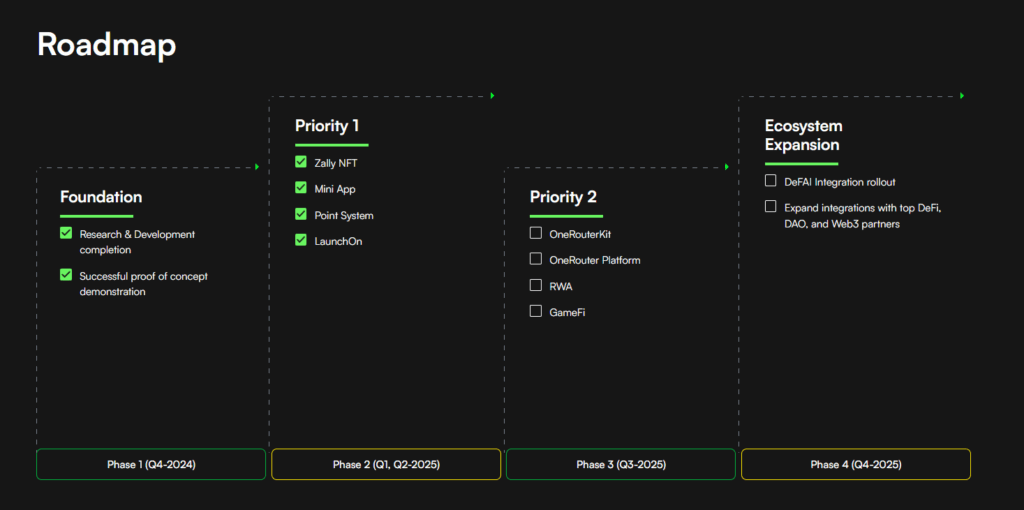The height and width of the screenshot is (510, 1024).
Task: Select the Ecosystem Expansion heading
Action: click(x=804, y=135)
